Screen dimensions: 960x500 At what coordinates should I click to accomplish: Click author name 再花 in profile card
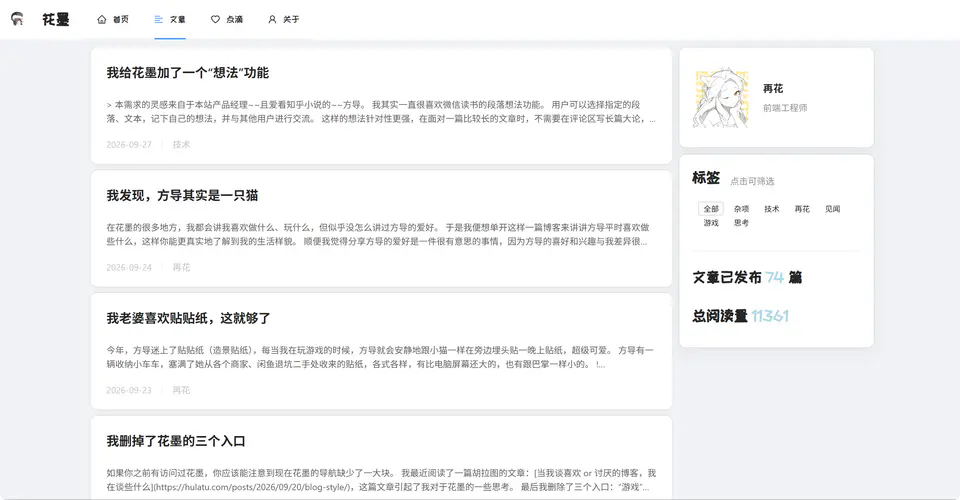pyautogui.click(x=773, y=89)
